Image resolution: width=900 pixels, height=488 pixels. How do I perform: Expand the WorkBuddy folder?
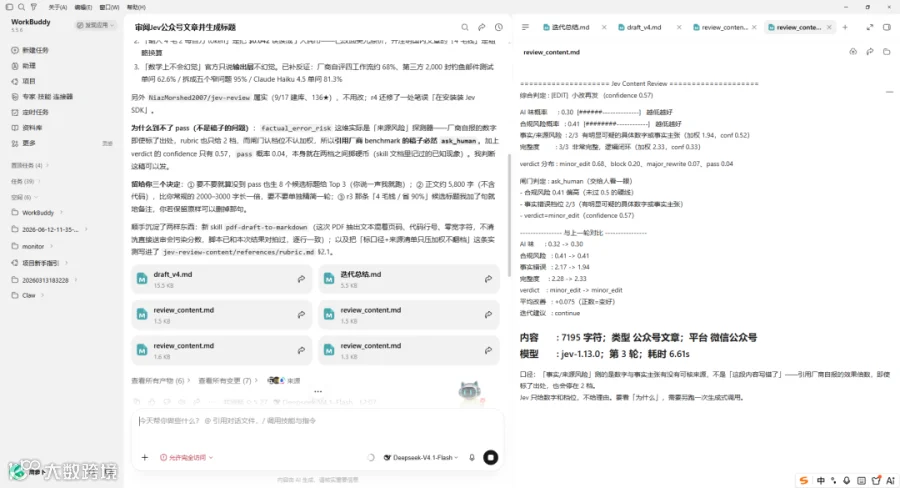(37, 212)
